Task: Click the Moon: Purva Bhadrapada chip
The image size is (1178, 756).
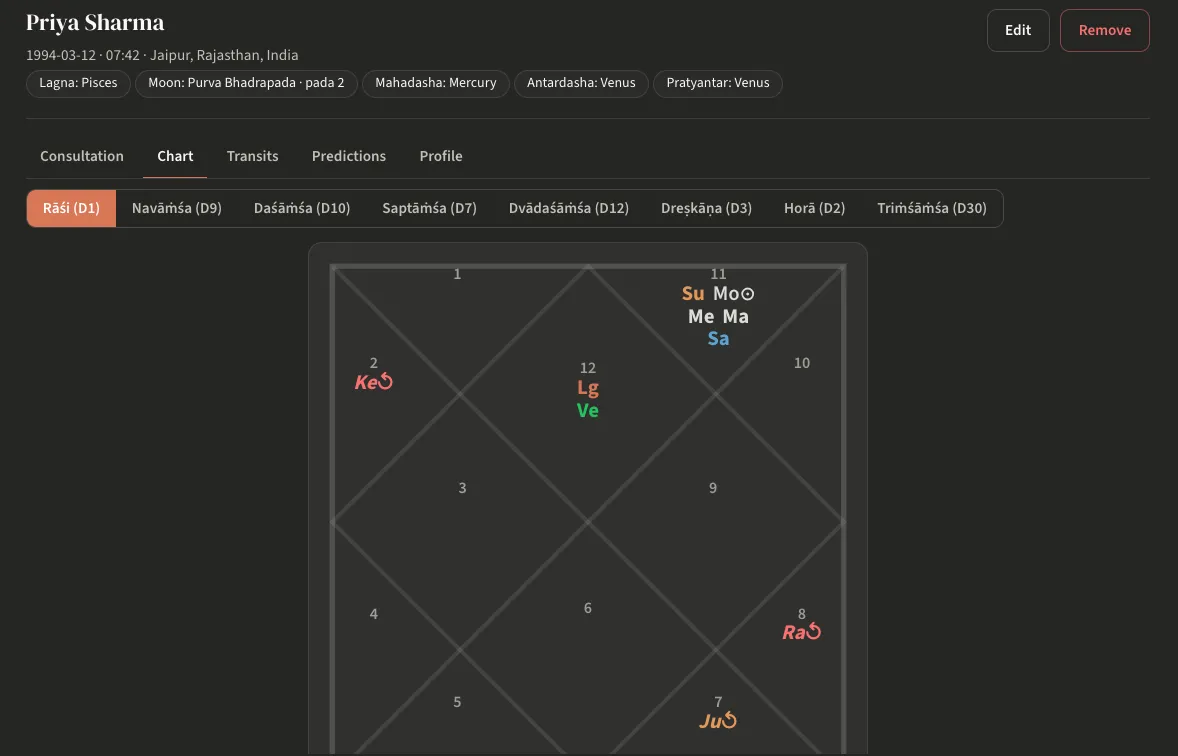Action: (246, 83)
